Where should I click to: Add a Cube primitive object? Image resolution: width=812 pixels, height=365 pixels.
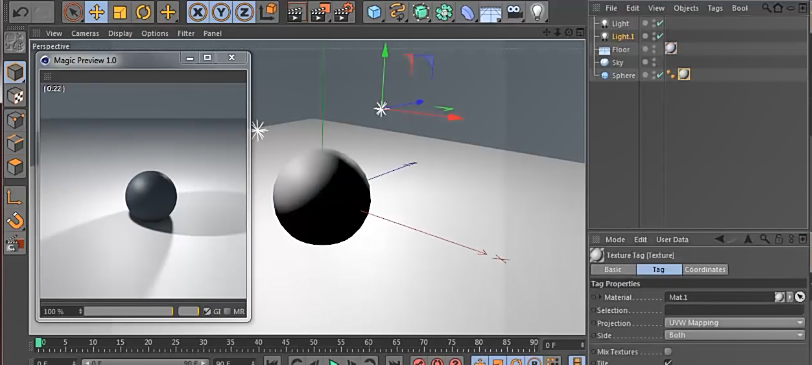[374, 12]
